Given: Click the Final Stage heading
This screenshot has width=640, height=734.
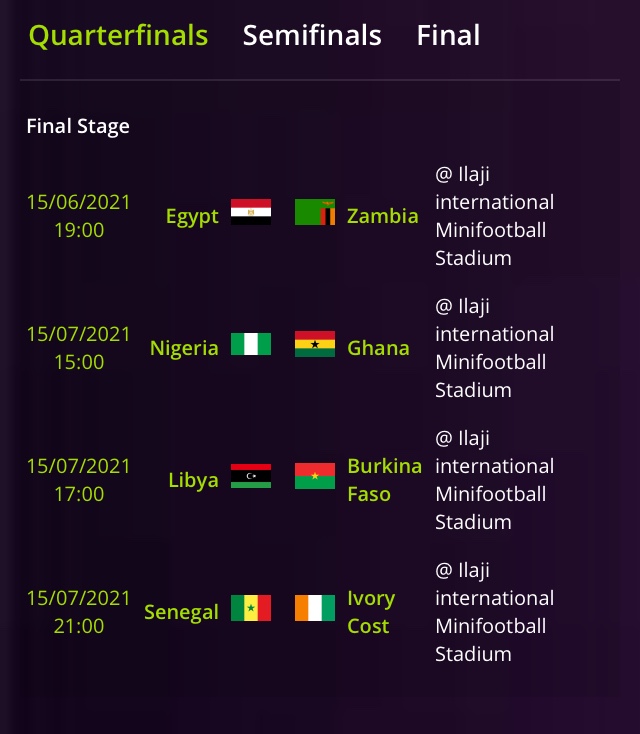Looking at the screenshot, I should click(78, 126).
